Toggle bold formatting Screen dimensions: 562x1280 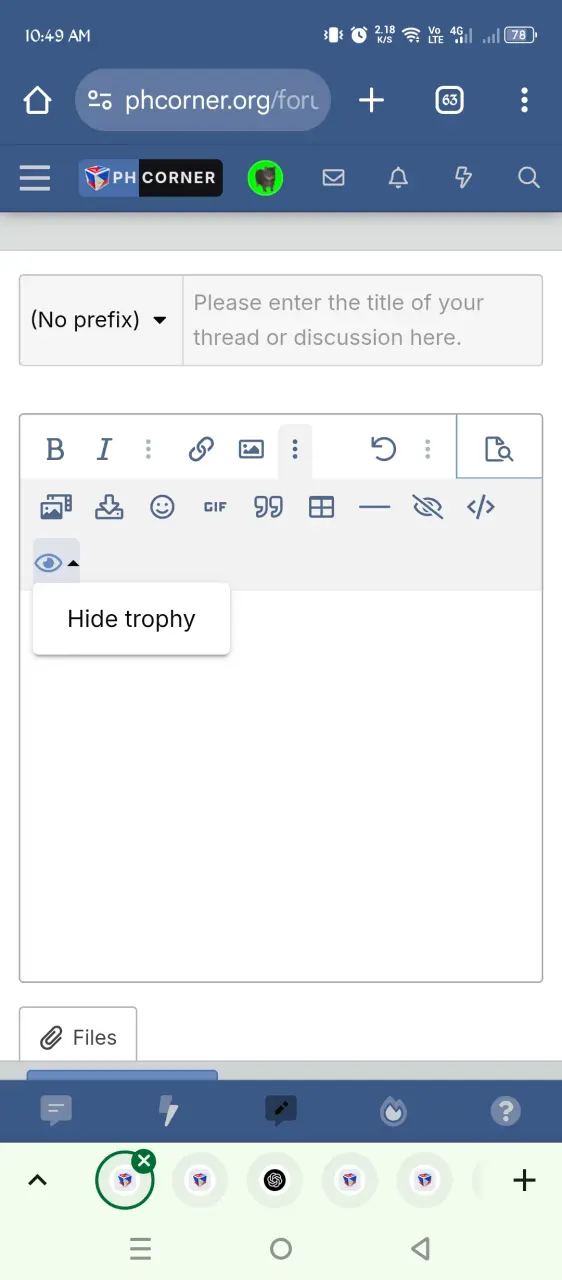click(56, 450)
